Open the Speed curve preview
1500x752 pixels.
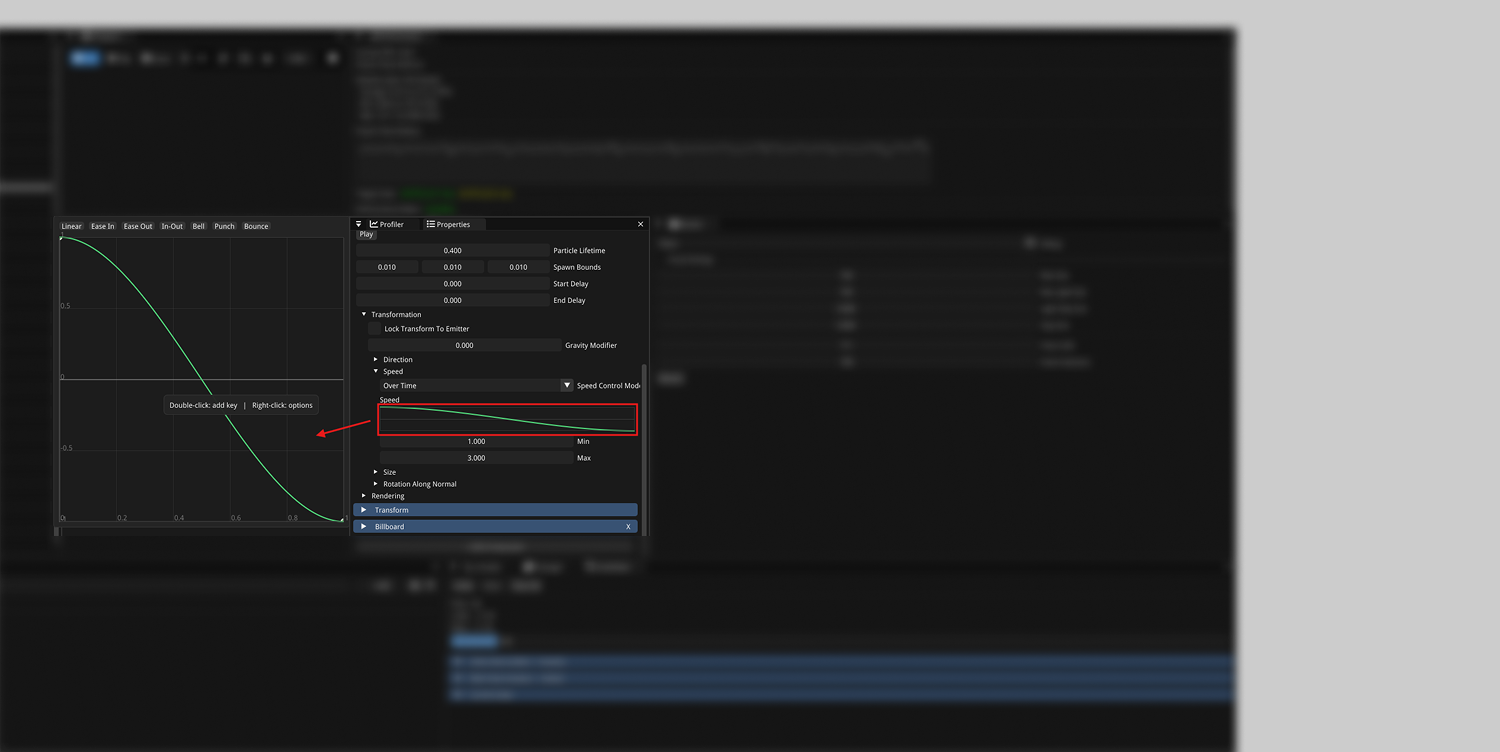click(507, 419)
